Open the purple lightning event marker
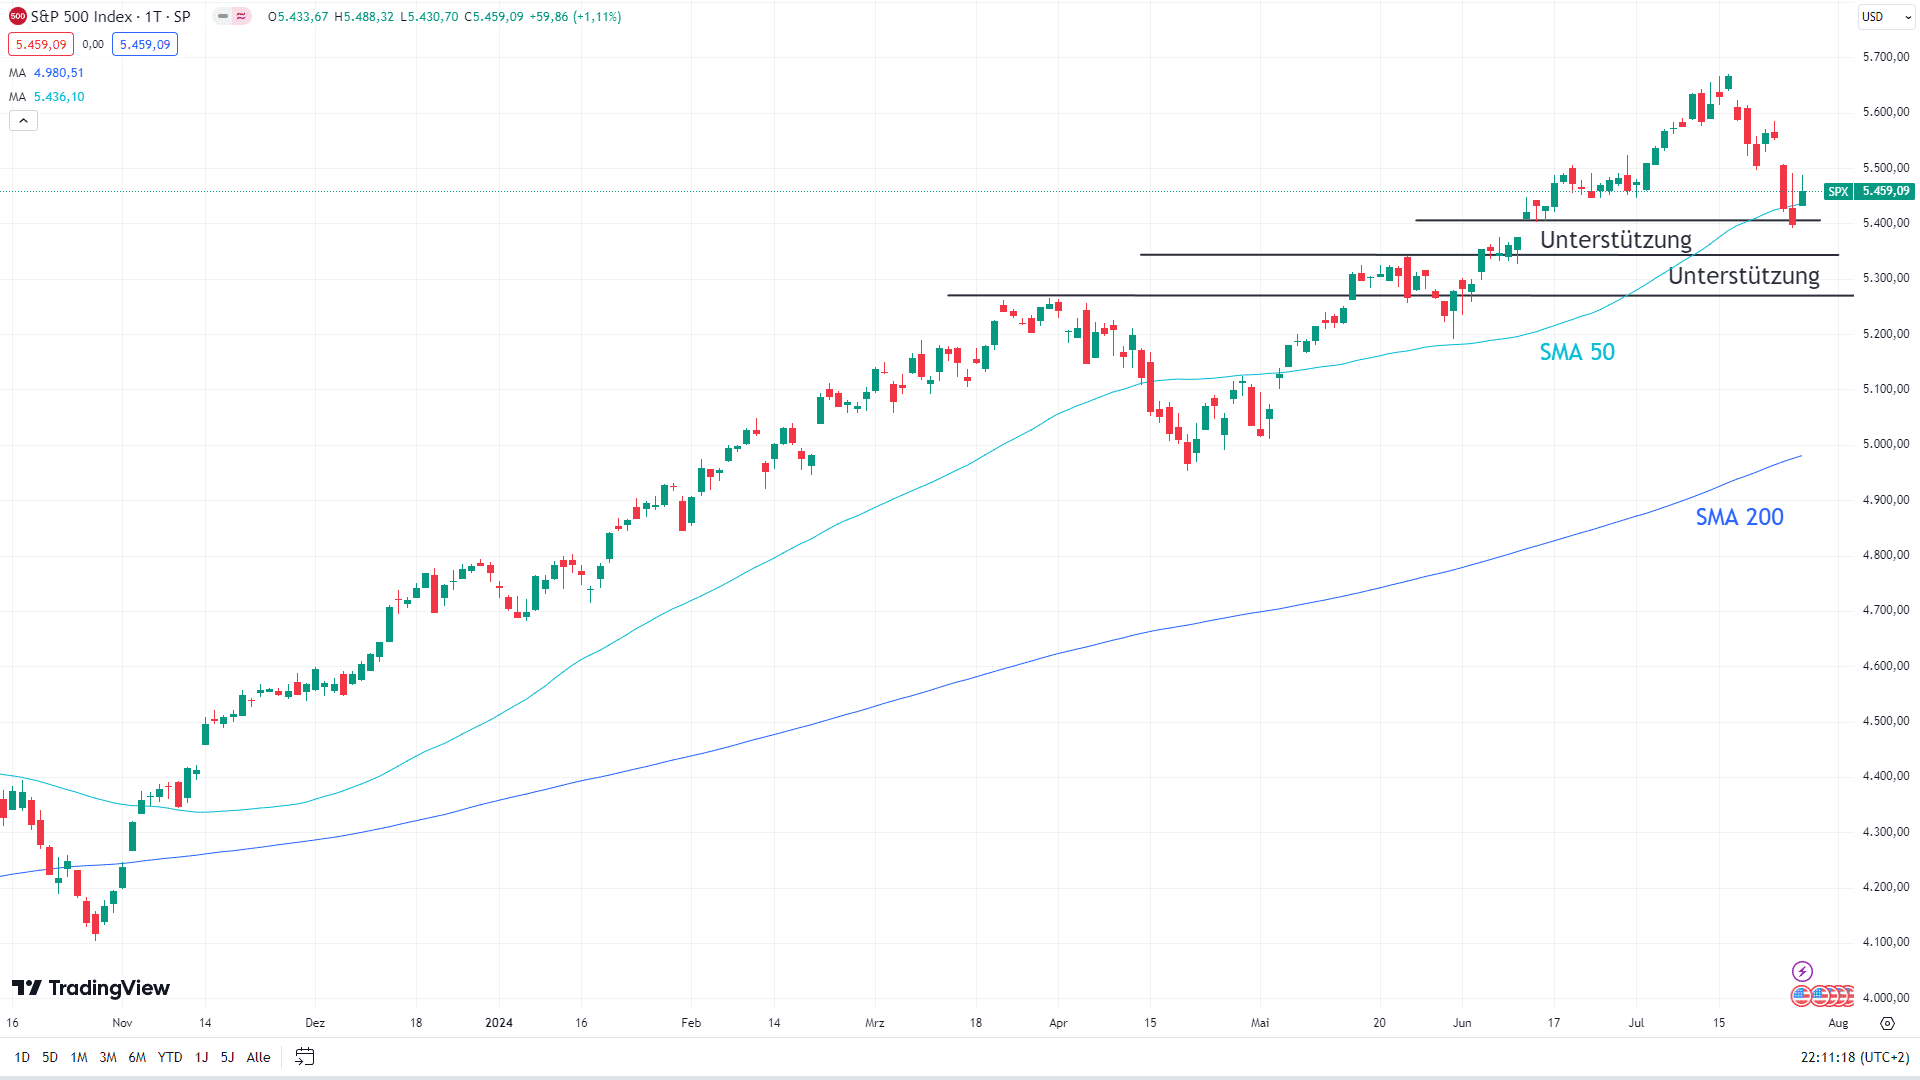This screenshot has height=1080, width=1920. tap(1802, 971)
